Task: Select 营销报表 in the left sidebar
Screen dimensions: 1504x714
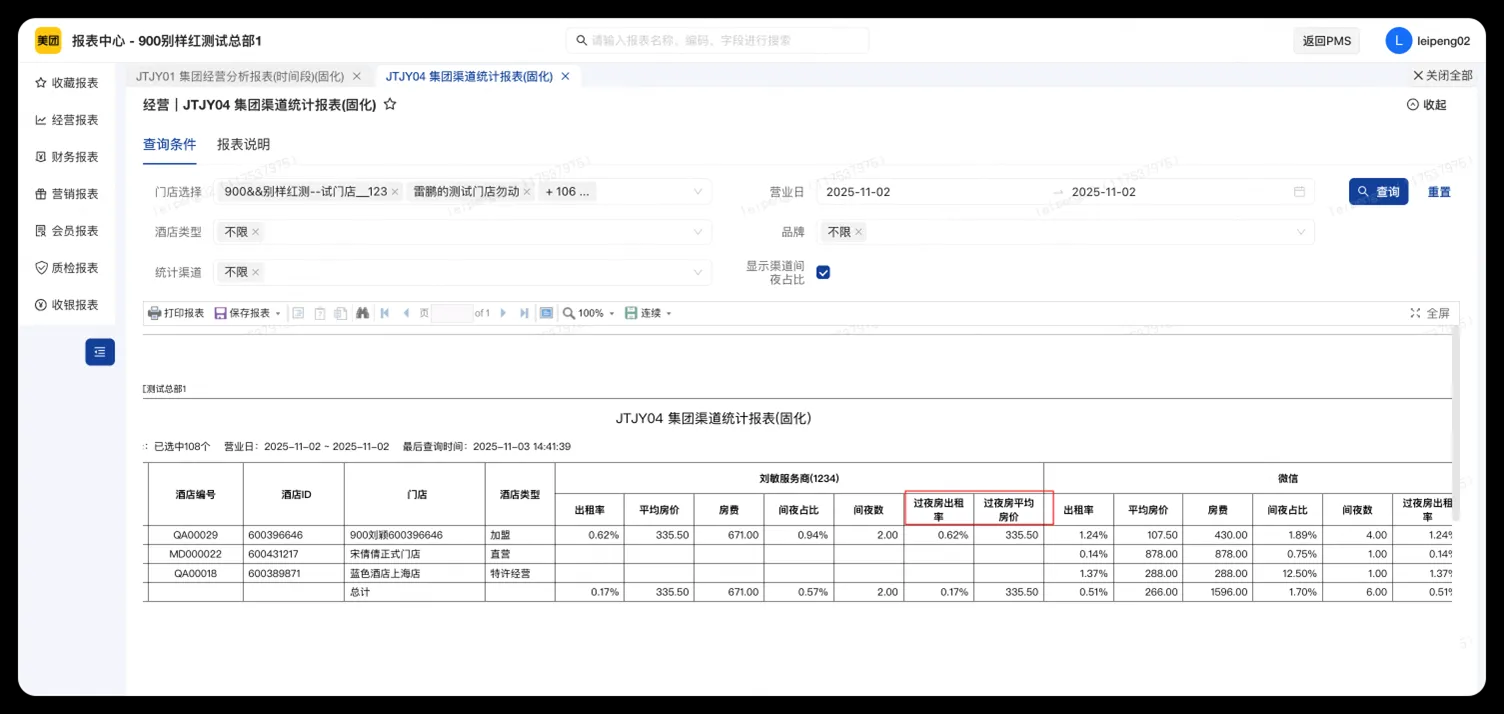Action: click(x=70, y=193)
